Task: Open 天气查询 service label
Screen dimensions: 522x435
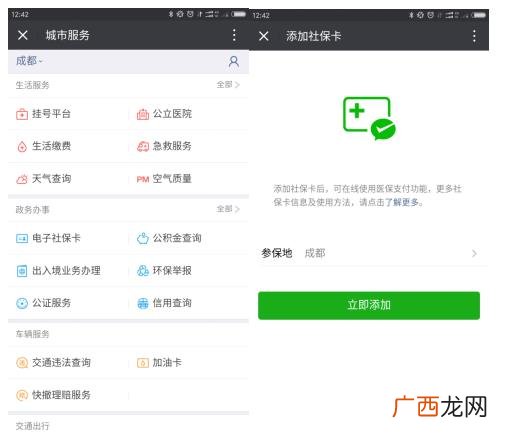Action: coord(51,179)
